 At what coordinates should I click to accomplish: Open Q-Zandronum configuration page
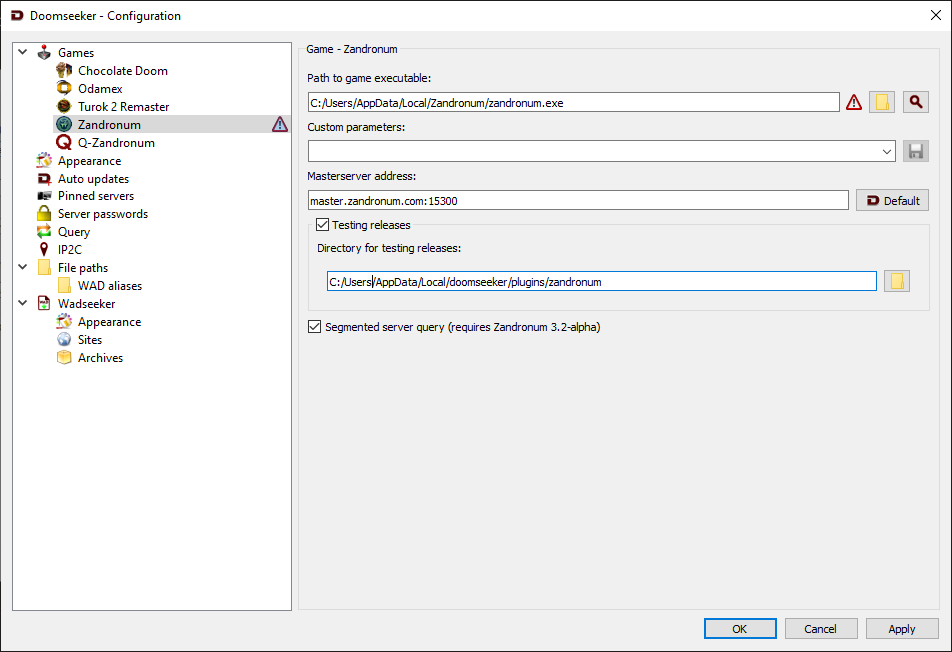point(117,143)
